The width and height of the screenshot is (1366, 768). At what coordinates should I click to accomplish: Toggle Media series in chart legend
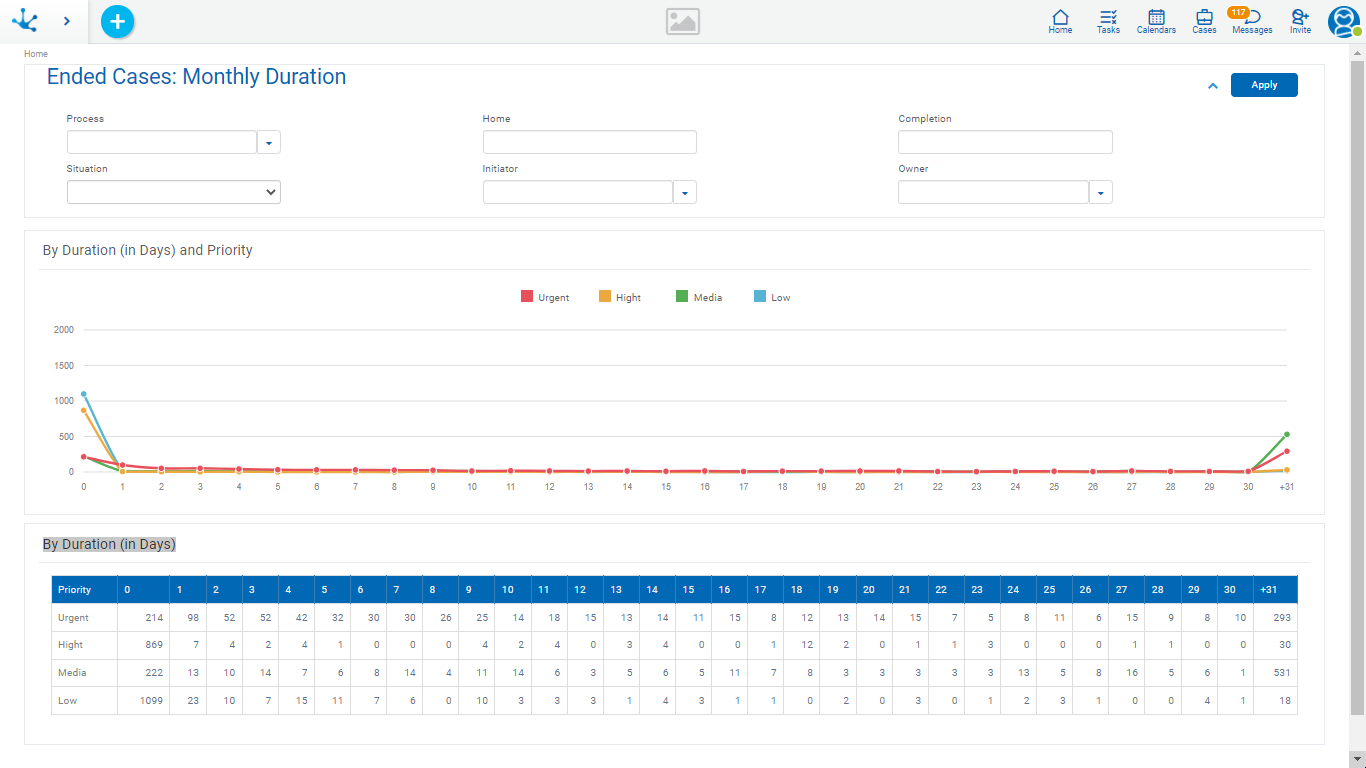click(698, 297)
